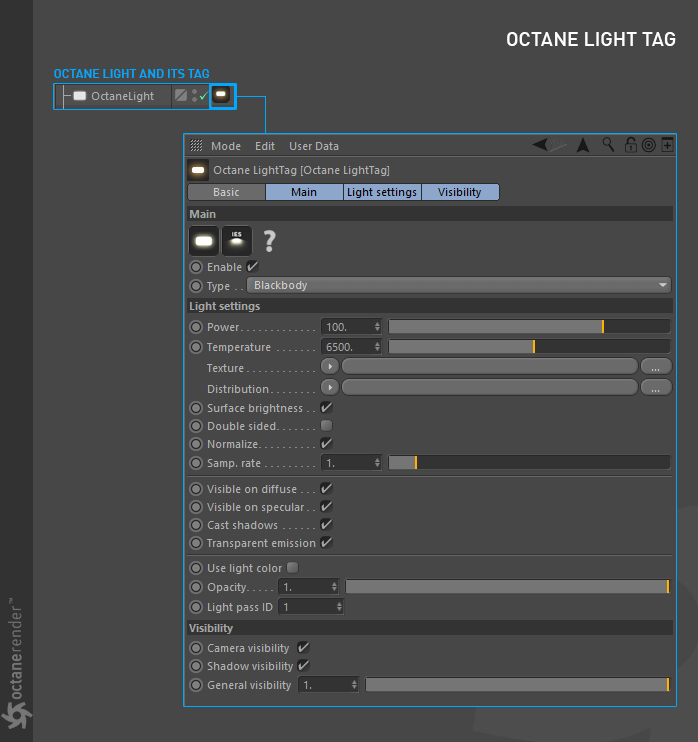The height and width of the screenshot is (742, 698).
Task: Toggle the Enable checkbox
Action: coord(252,266)
